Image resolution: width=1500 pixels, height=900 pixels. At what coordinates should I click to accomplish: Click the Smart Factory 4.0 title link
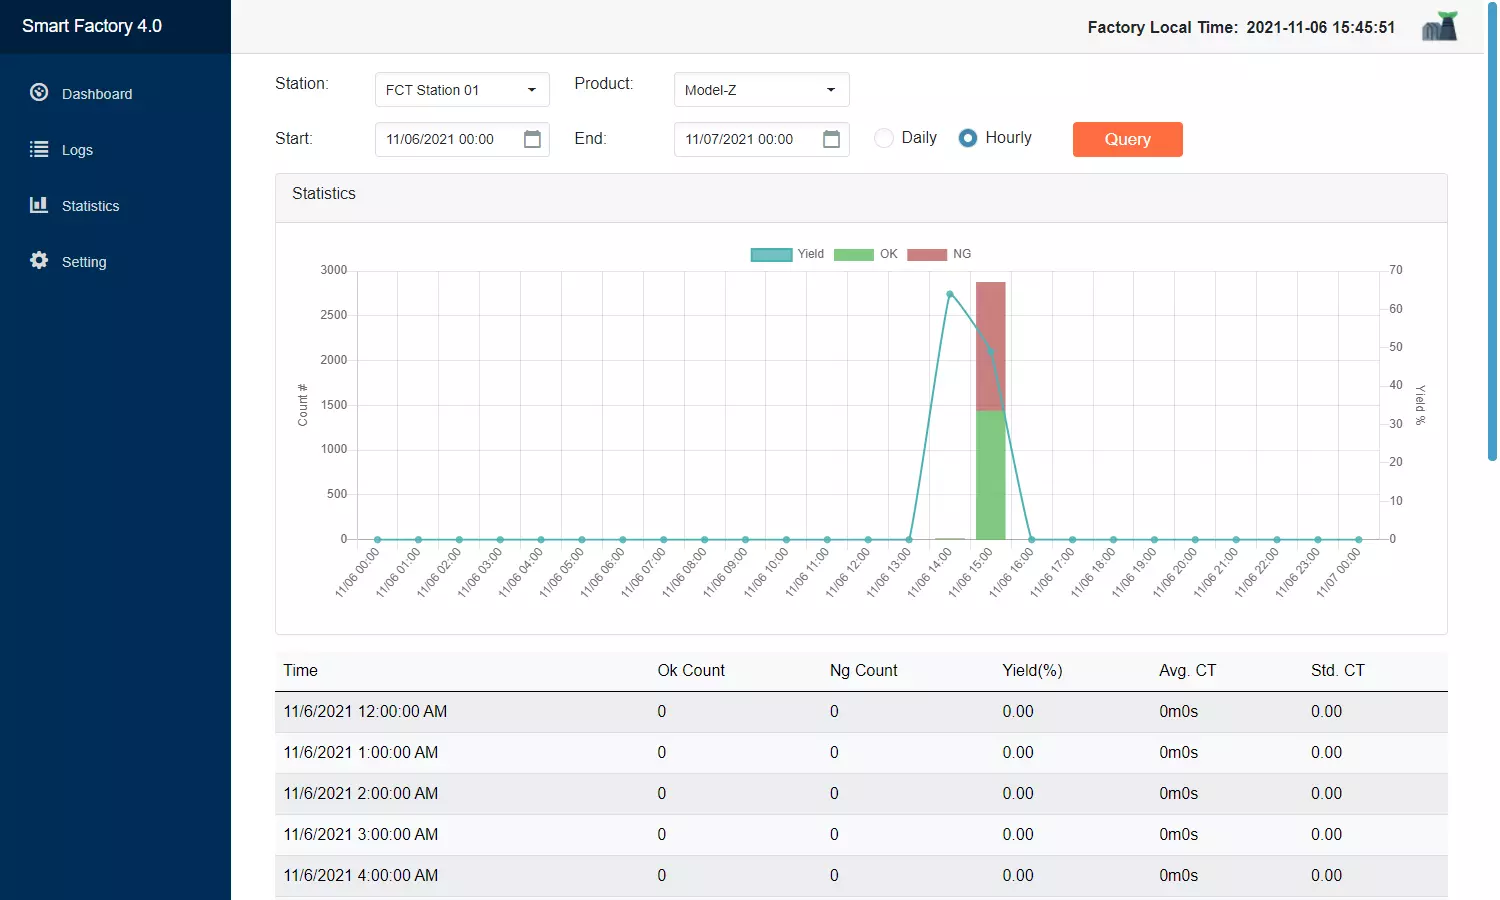[92, 26]
